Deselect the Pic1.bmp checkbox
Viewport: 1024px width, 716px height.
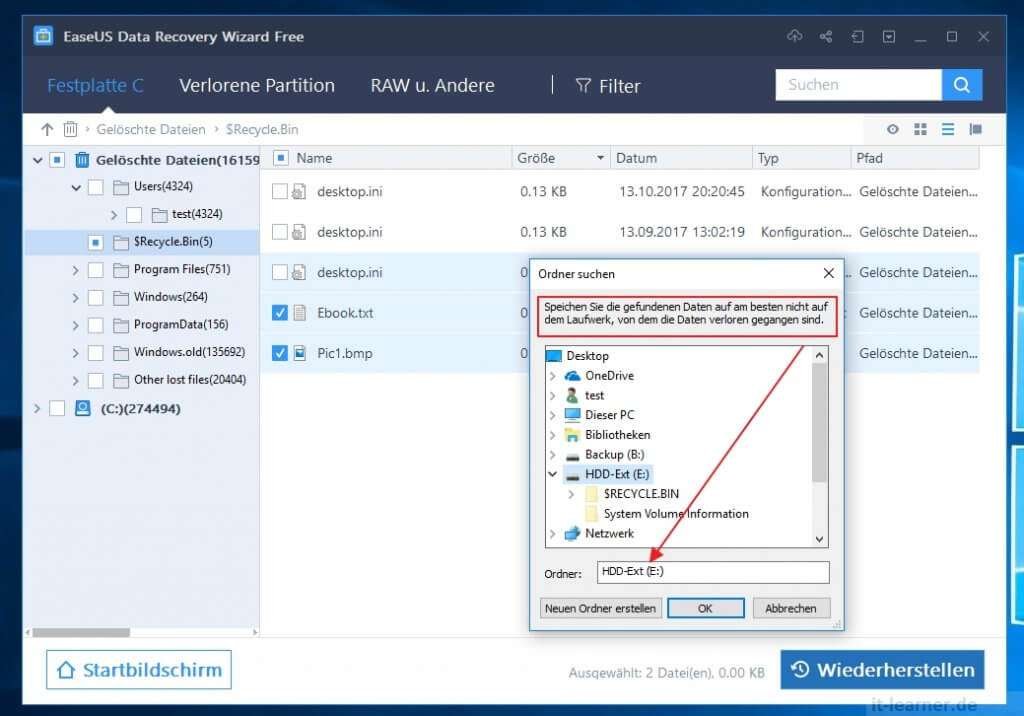[280, 352]
